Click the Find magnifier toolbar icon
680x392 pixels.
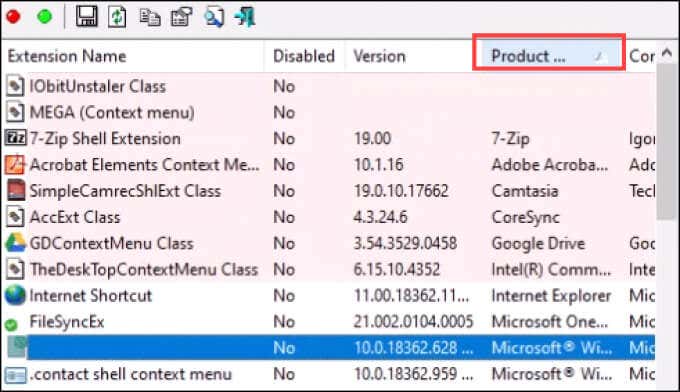[214, 17]
